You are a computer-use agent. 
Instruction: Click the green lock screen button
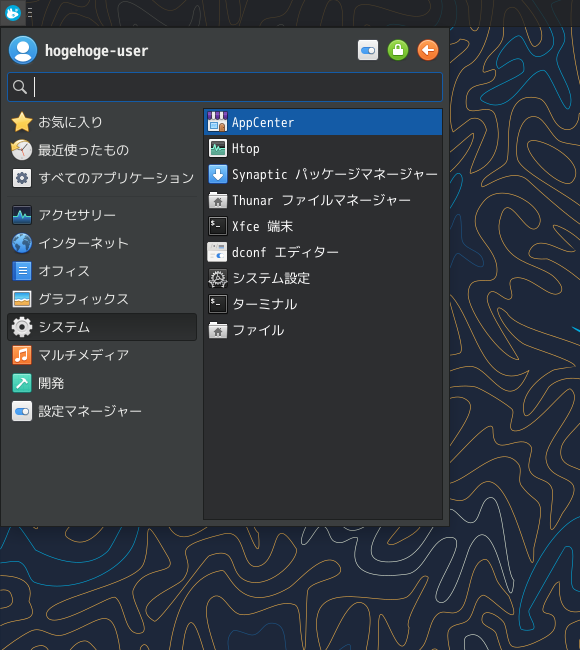pyautogui.click(x=398, y=51)
